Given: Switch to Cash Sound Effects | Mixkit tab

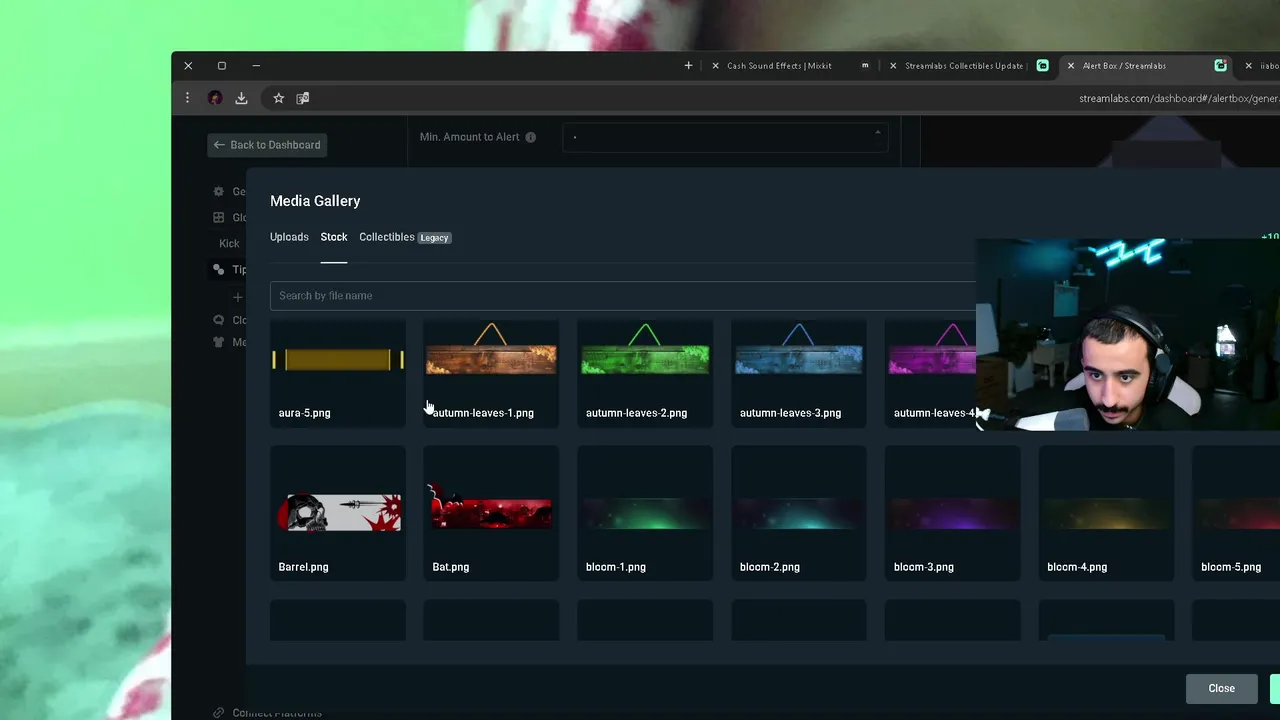Looking at the screenshot, I should 779,66.
